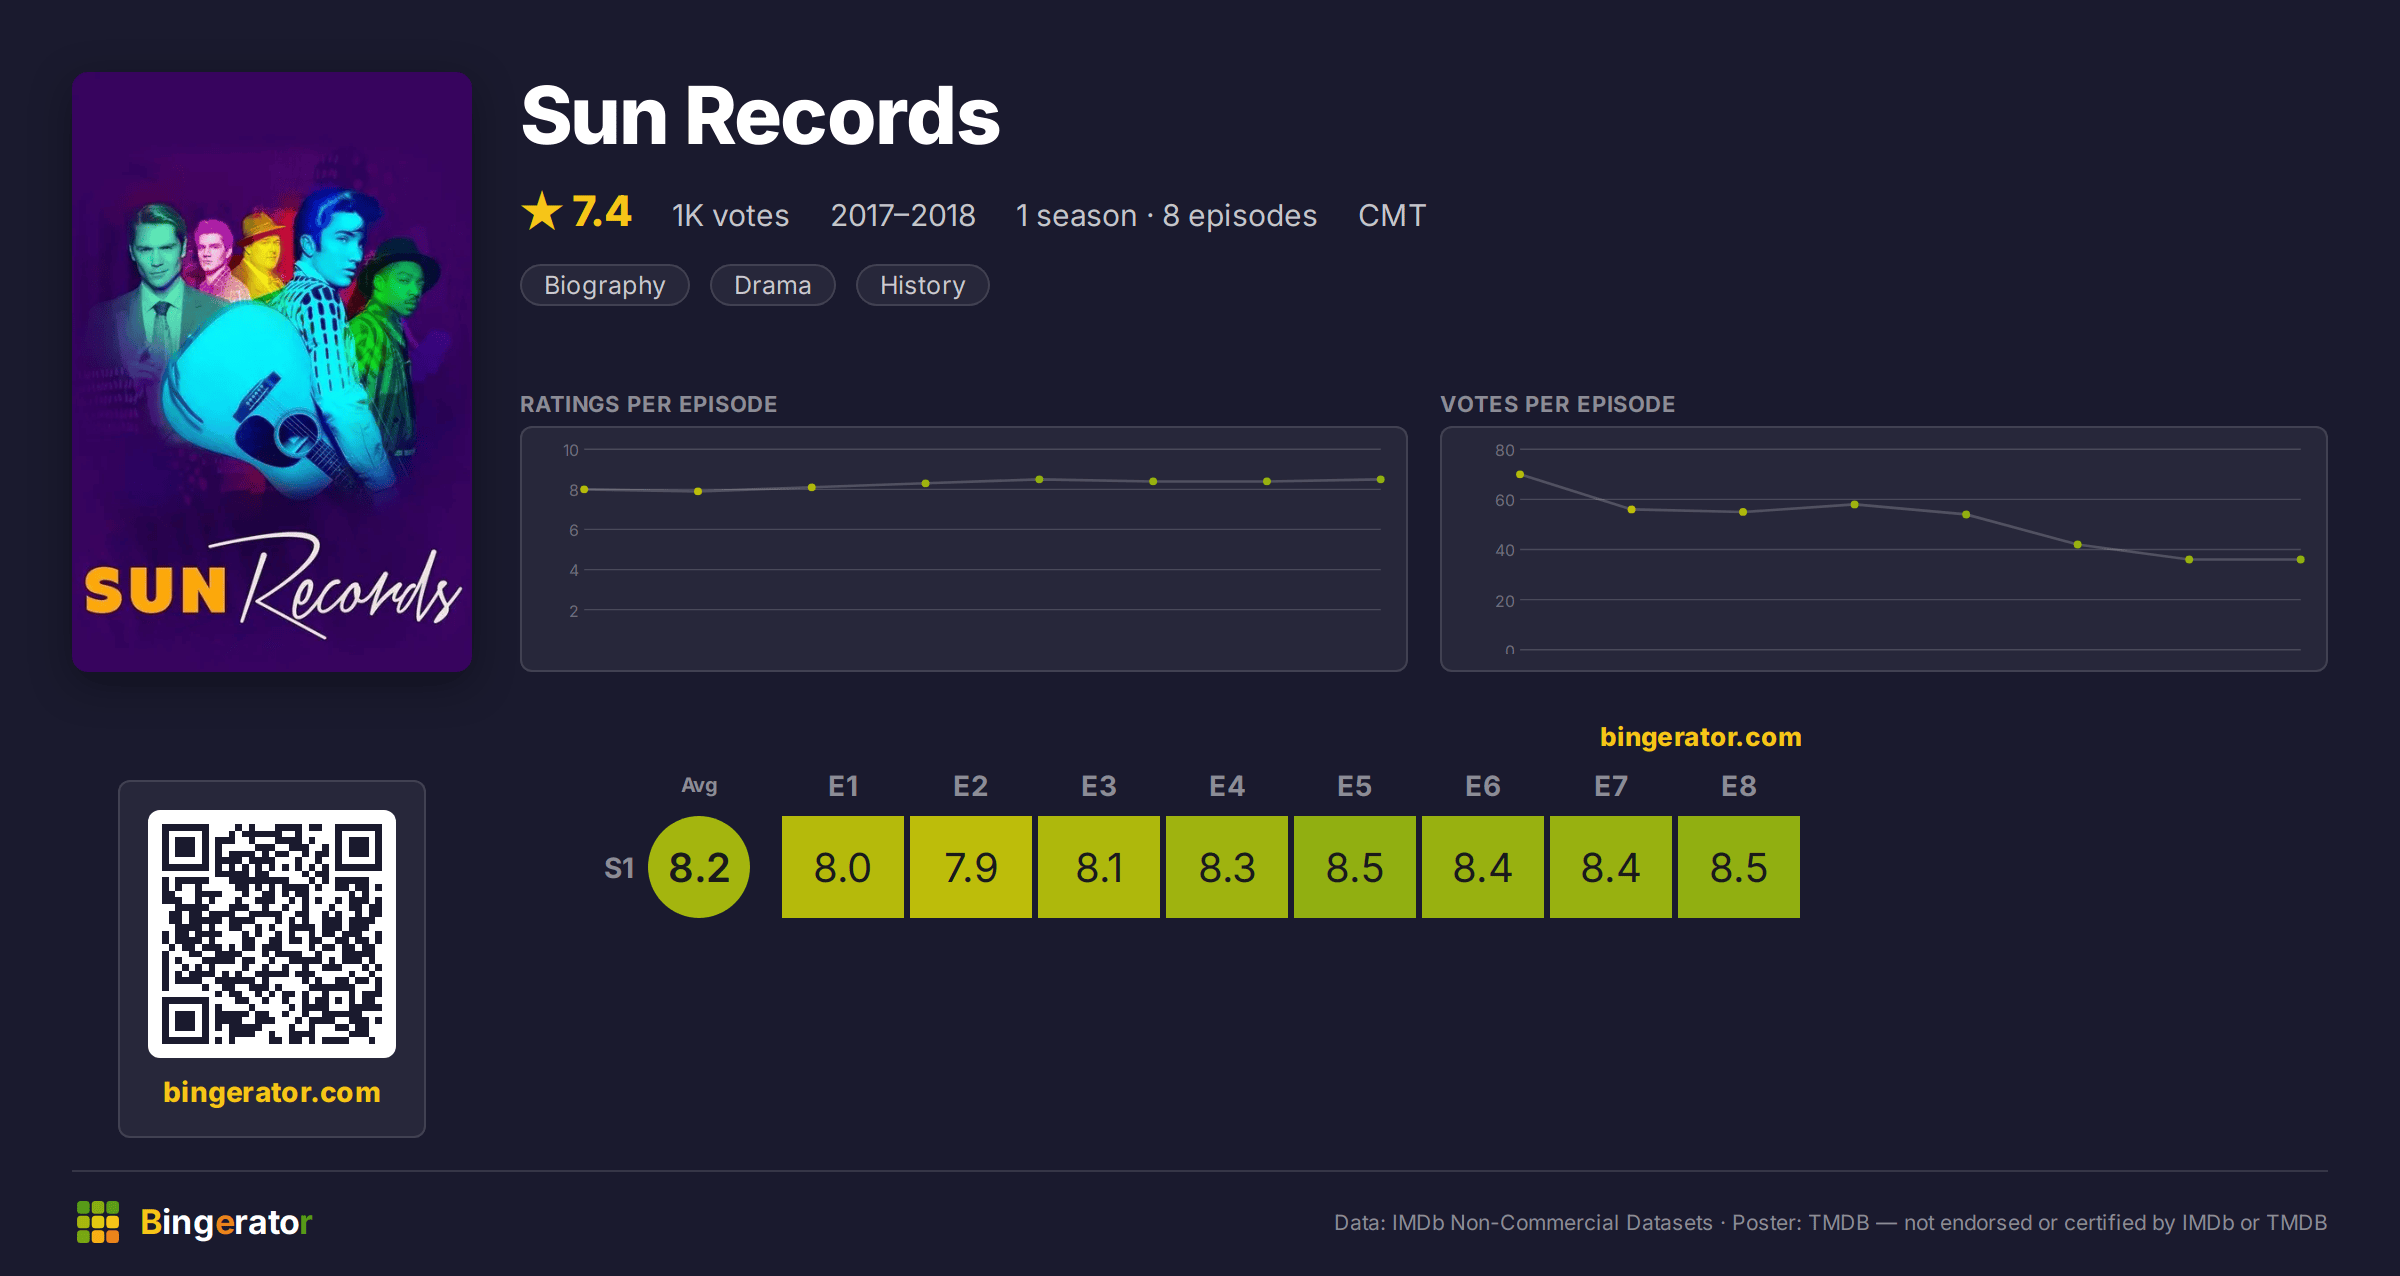Click the S1 average 8.2 circle

click(x=699, y=867)
